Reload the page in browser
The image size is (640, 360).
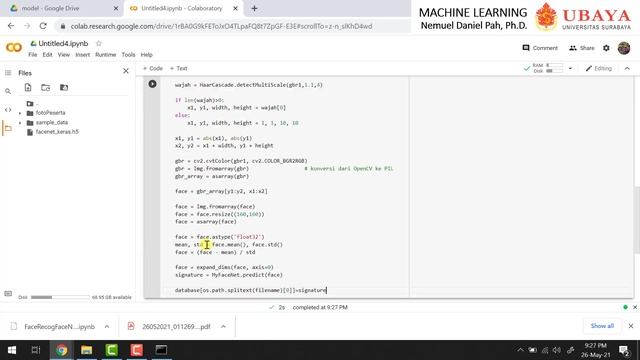coord(43,26)
